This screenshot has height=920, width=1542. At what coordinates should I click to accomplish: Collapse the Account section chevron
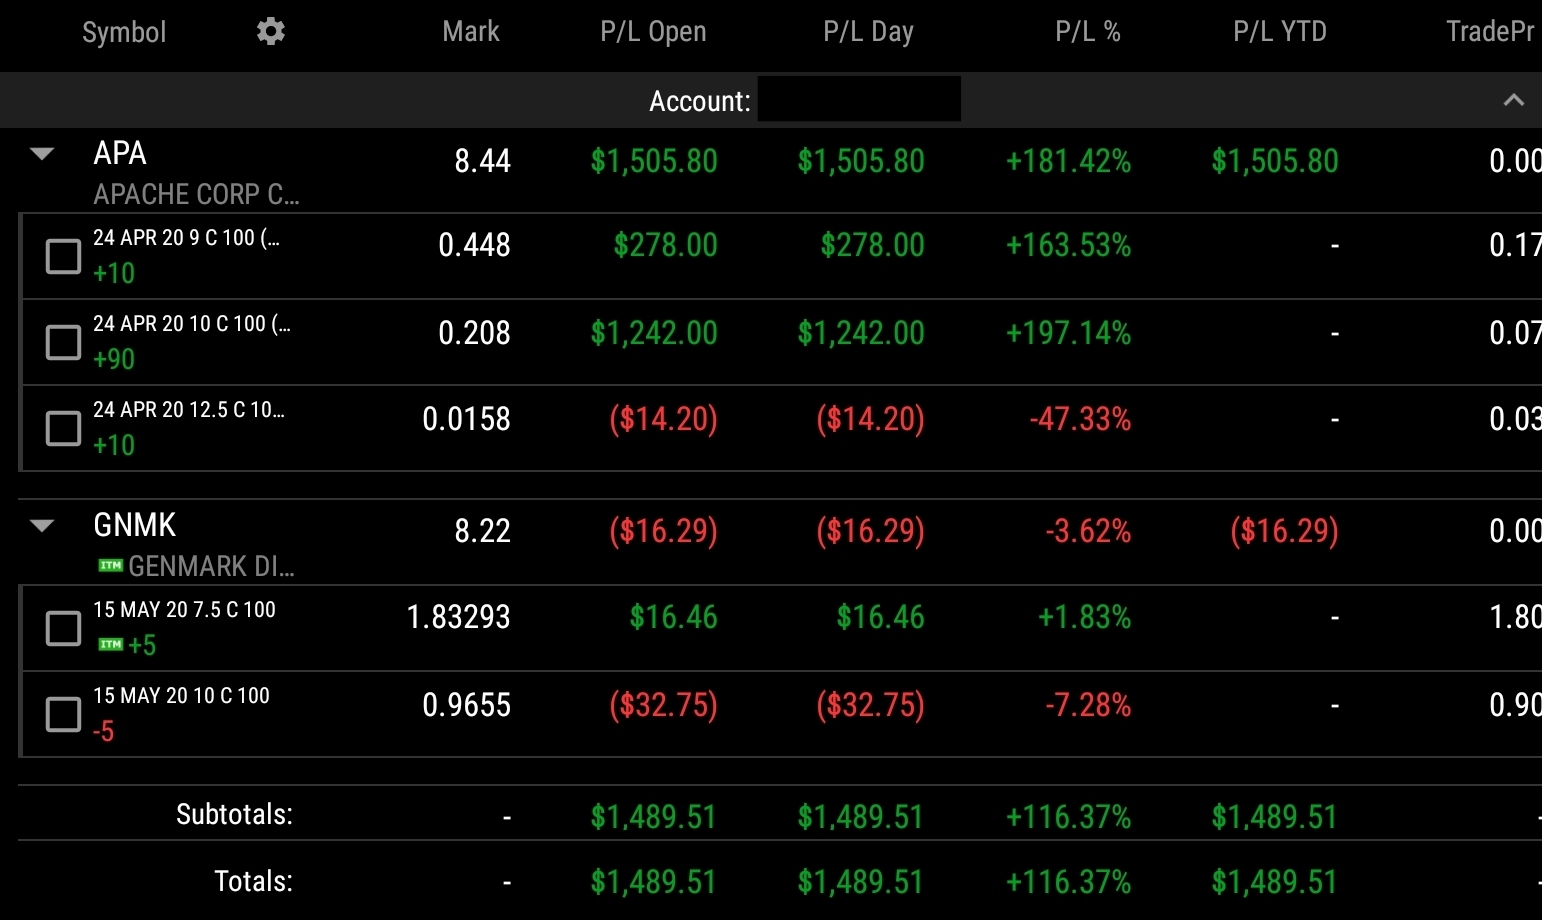[1513, 100]
